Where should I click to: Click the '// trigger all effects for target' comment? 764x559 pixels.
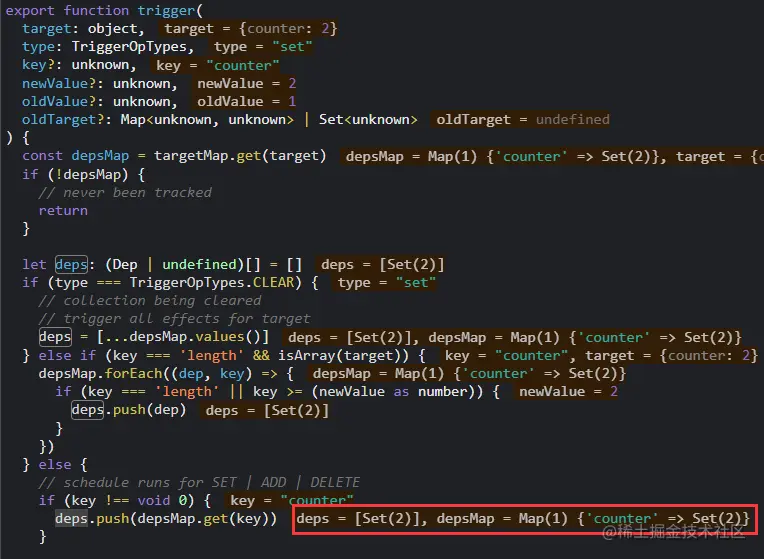point(174,319)
